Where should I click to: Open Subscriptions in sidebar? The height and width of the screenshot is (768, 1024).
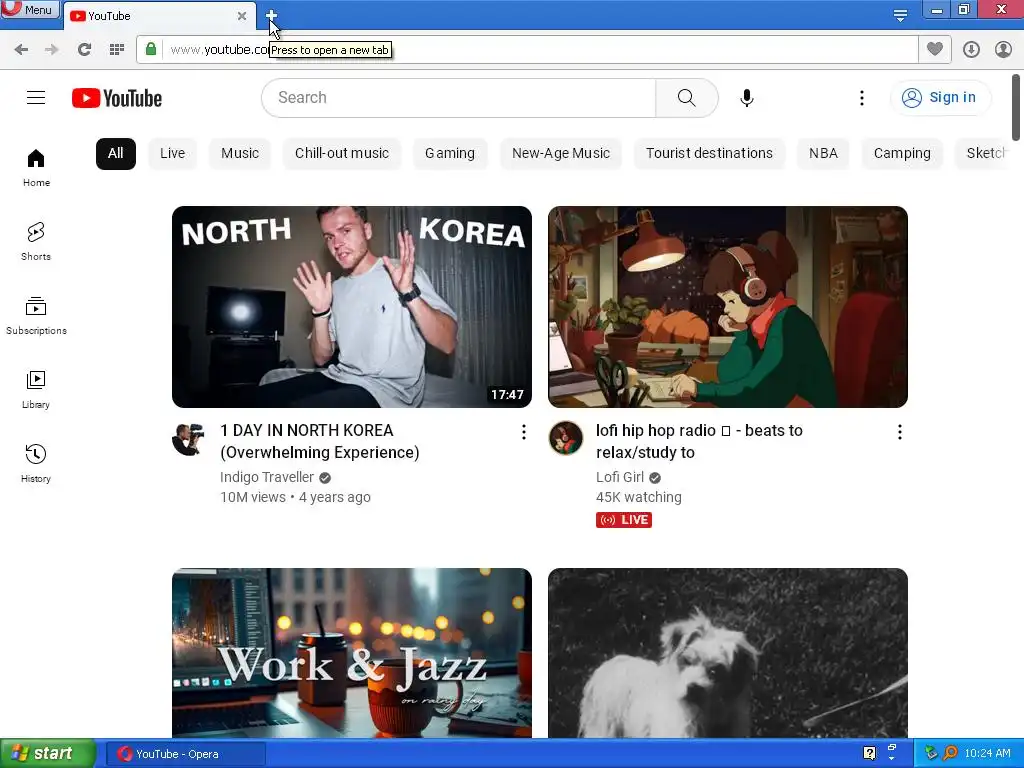[x=36, y=315]
